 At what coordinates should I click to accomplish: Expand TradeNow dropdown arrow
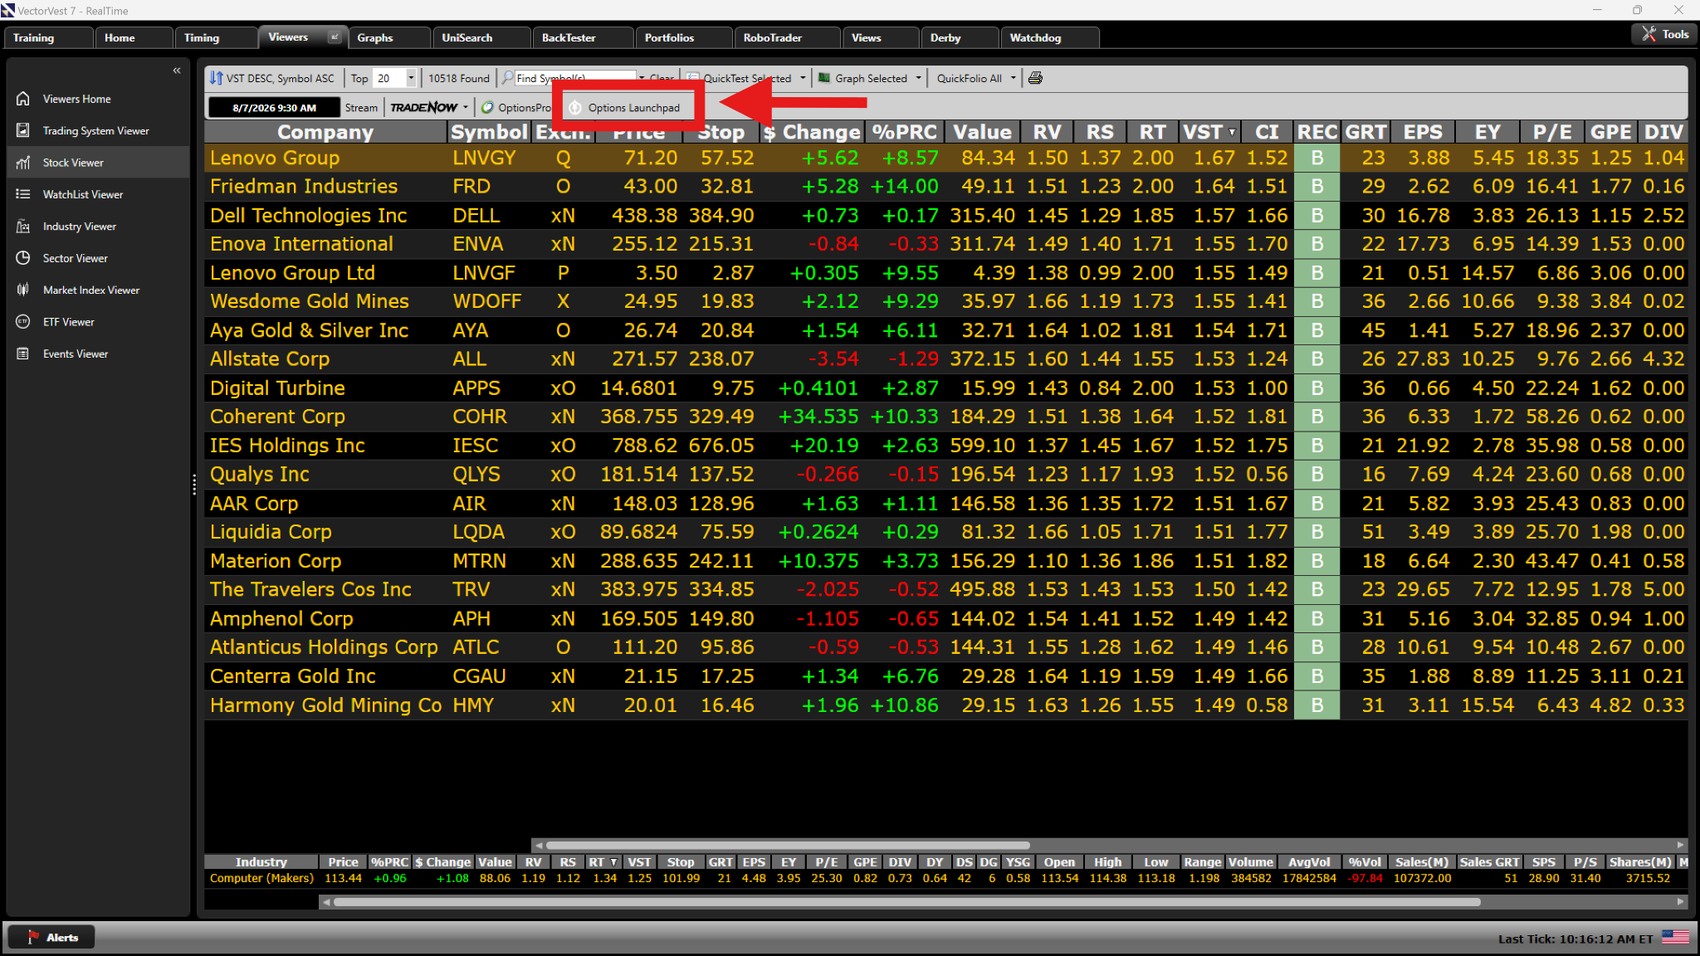point(465,107)
